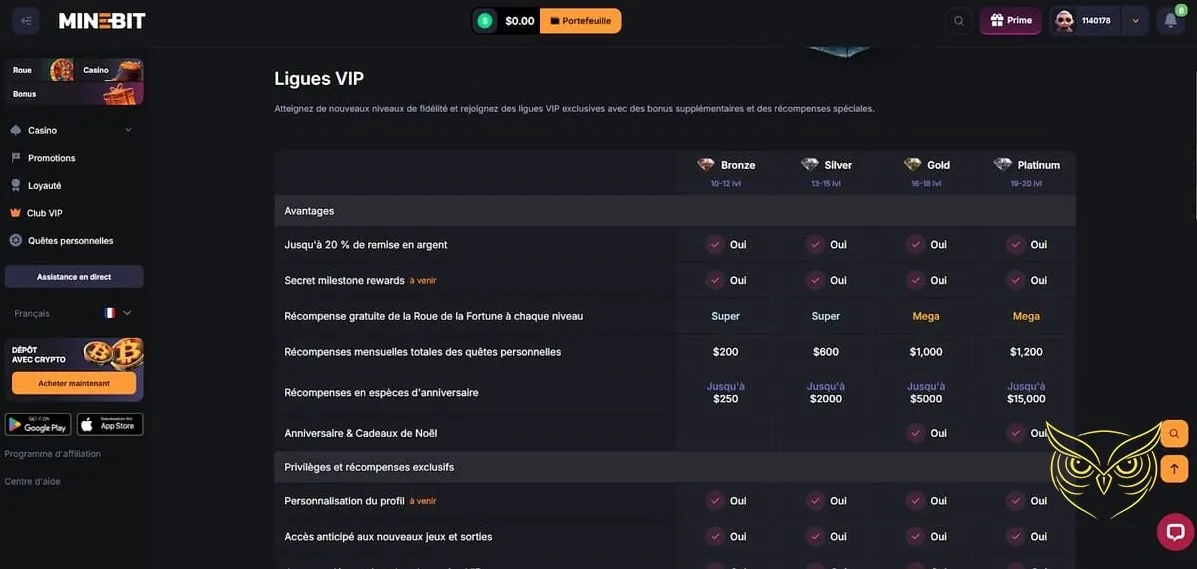Open Promotions from the sidebar

51,158
